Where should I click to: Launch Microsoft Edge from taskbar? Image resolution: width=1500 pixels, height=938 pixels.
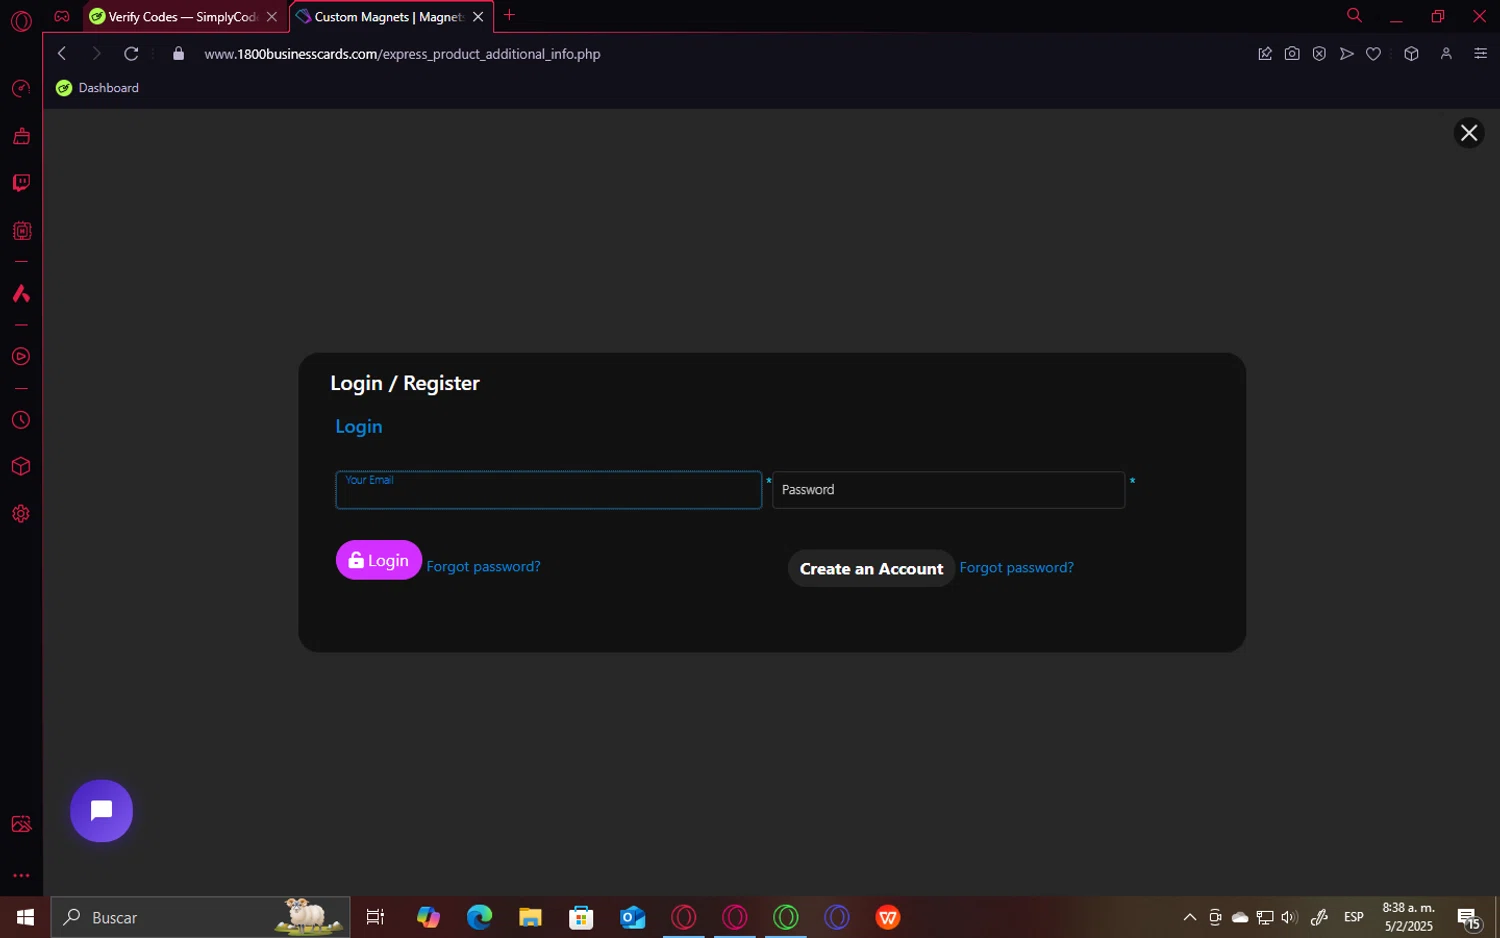(x=479, y=917)
